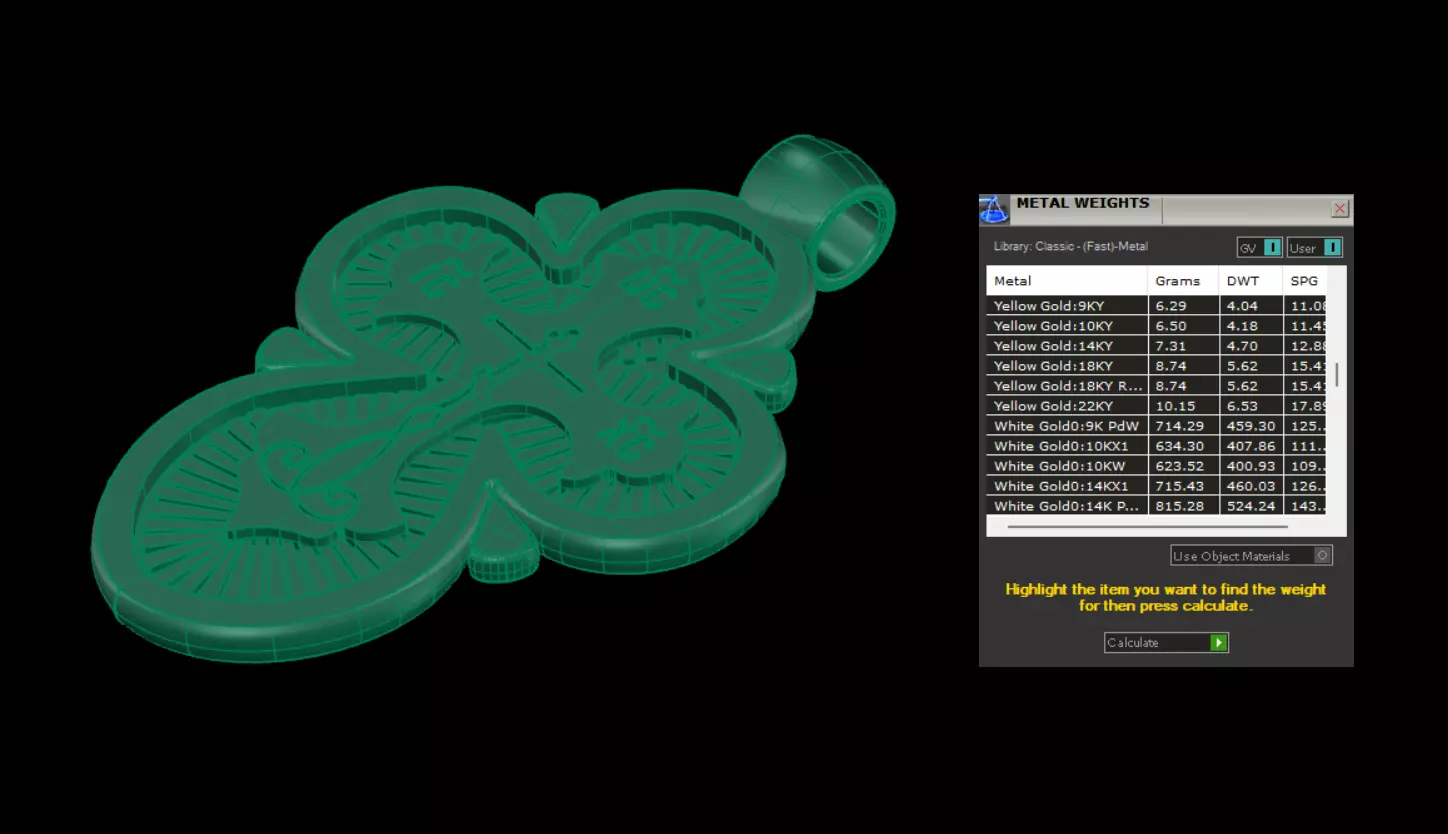Select the White Gold0:10KX1 row
This screenshot has width=1448, height=834.
[1156, 446]
